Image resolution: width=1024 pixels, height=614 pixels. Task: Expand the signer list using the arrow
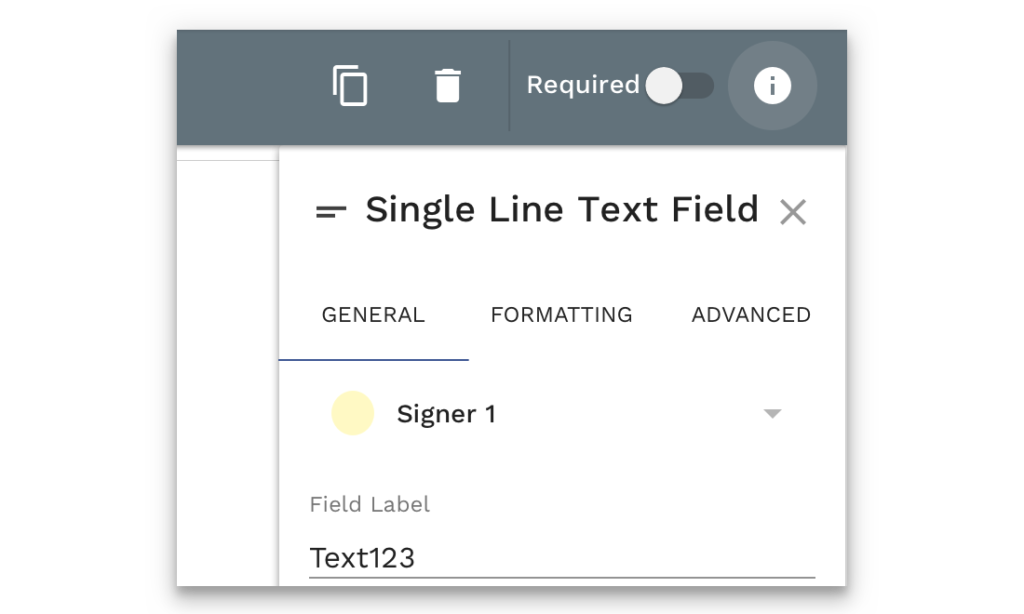(772, 414)
